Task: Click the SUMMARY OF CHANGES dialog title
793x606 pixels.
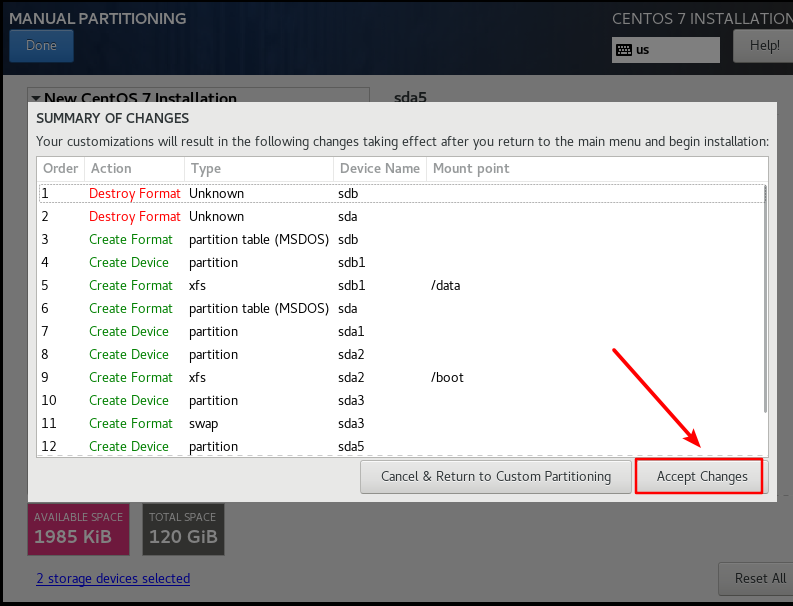Action: coord(112,118)
